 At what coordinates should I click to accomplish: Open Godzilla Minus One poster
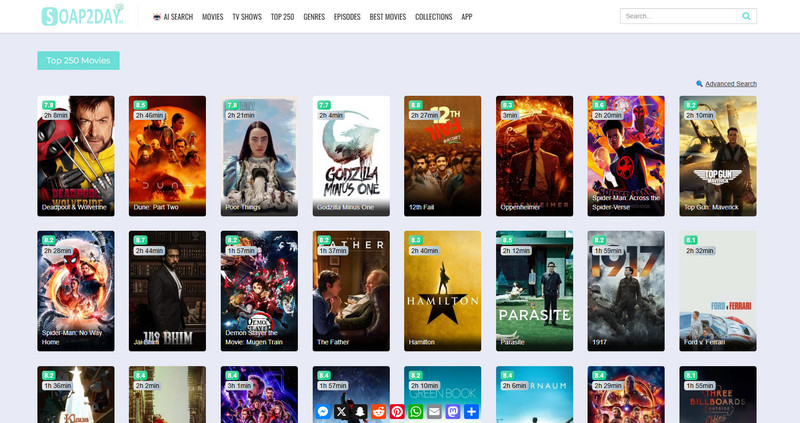351,156
